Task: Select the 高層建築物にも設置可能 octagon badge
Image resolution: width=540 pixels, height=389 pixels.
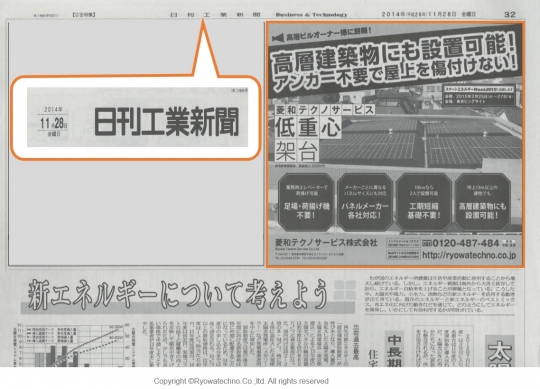Action: coord(482,202)
